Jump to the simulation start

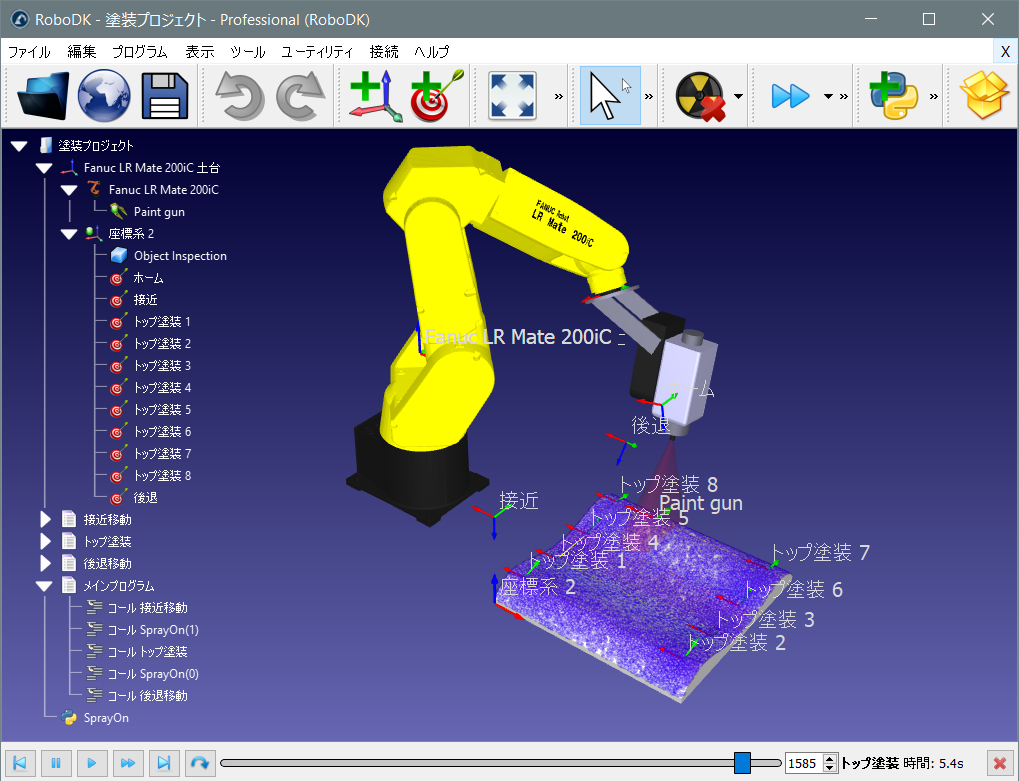pos(20,763)
